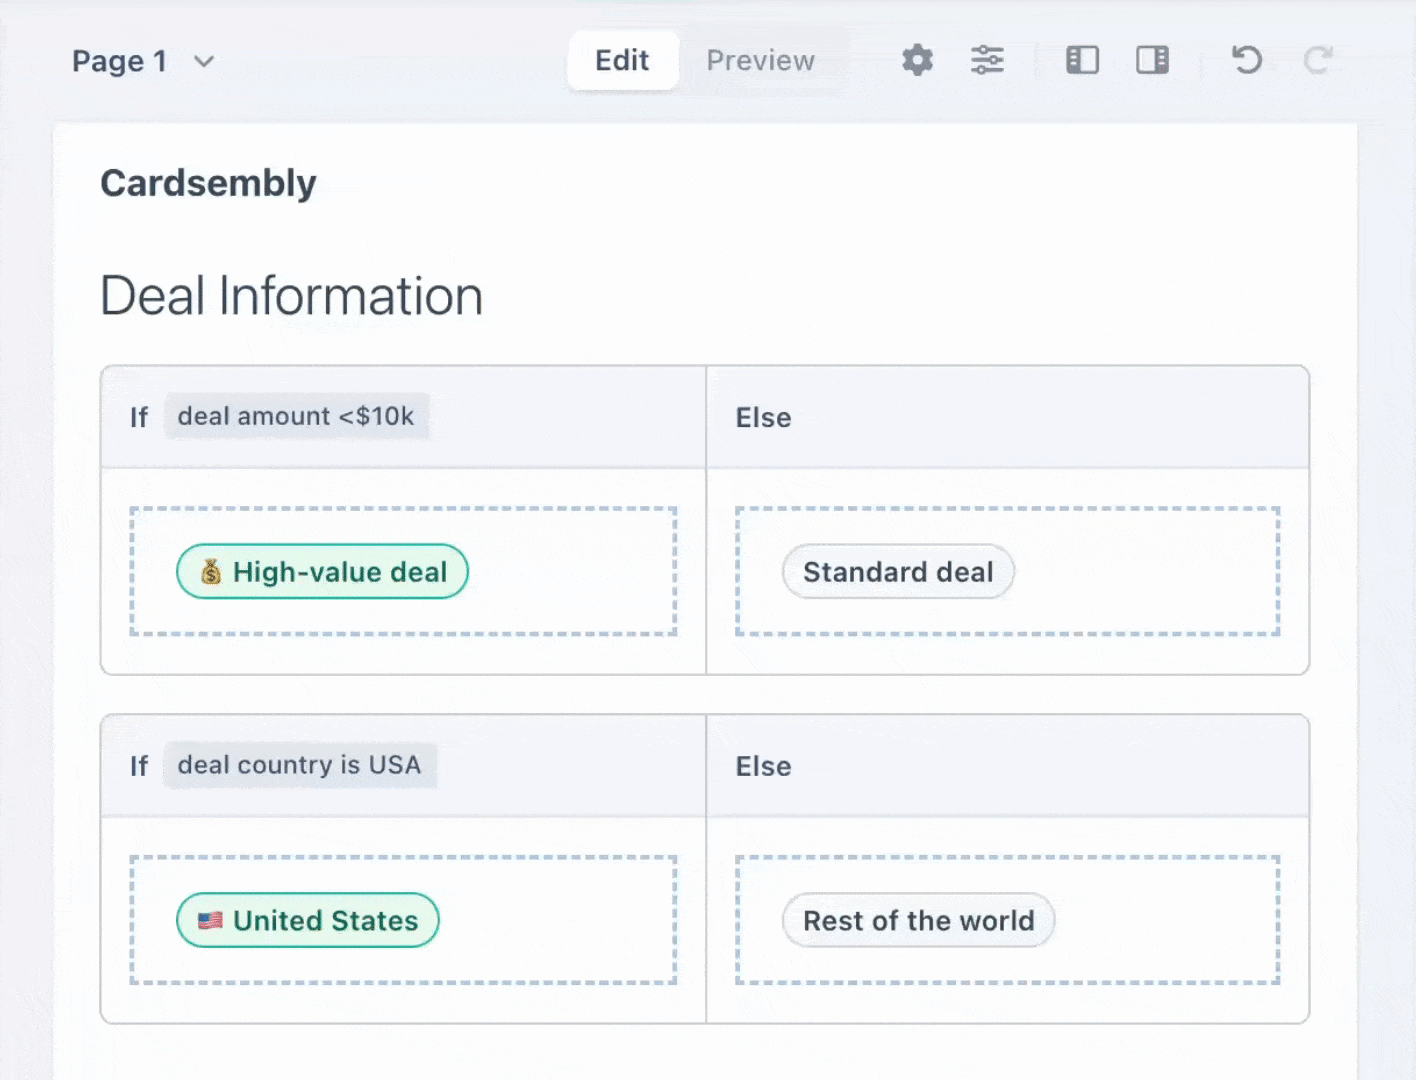Click the redo arrow icon
1416x1080 pixels.
click(1318, 60)
